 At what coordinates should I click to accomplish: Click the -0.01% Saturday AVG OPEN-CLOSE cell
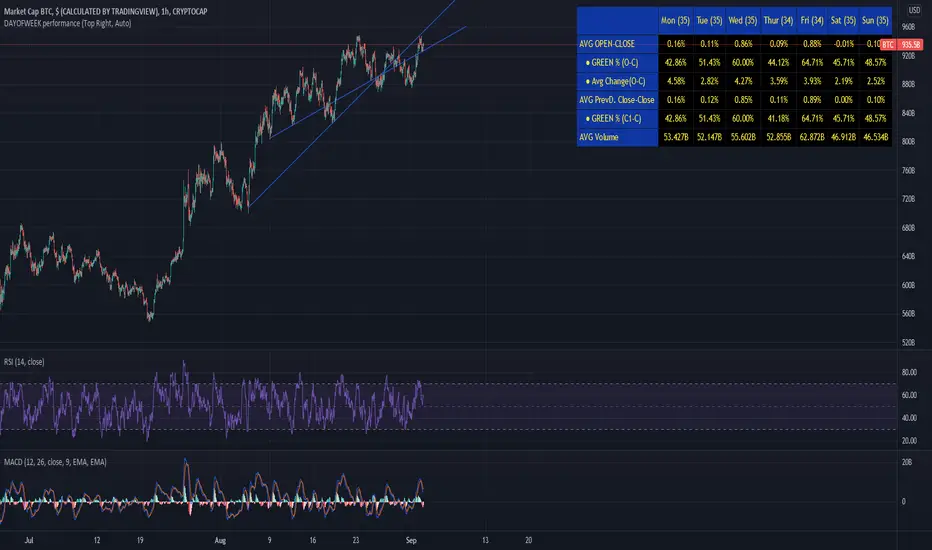click(x=843, y=44)
